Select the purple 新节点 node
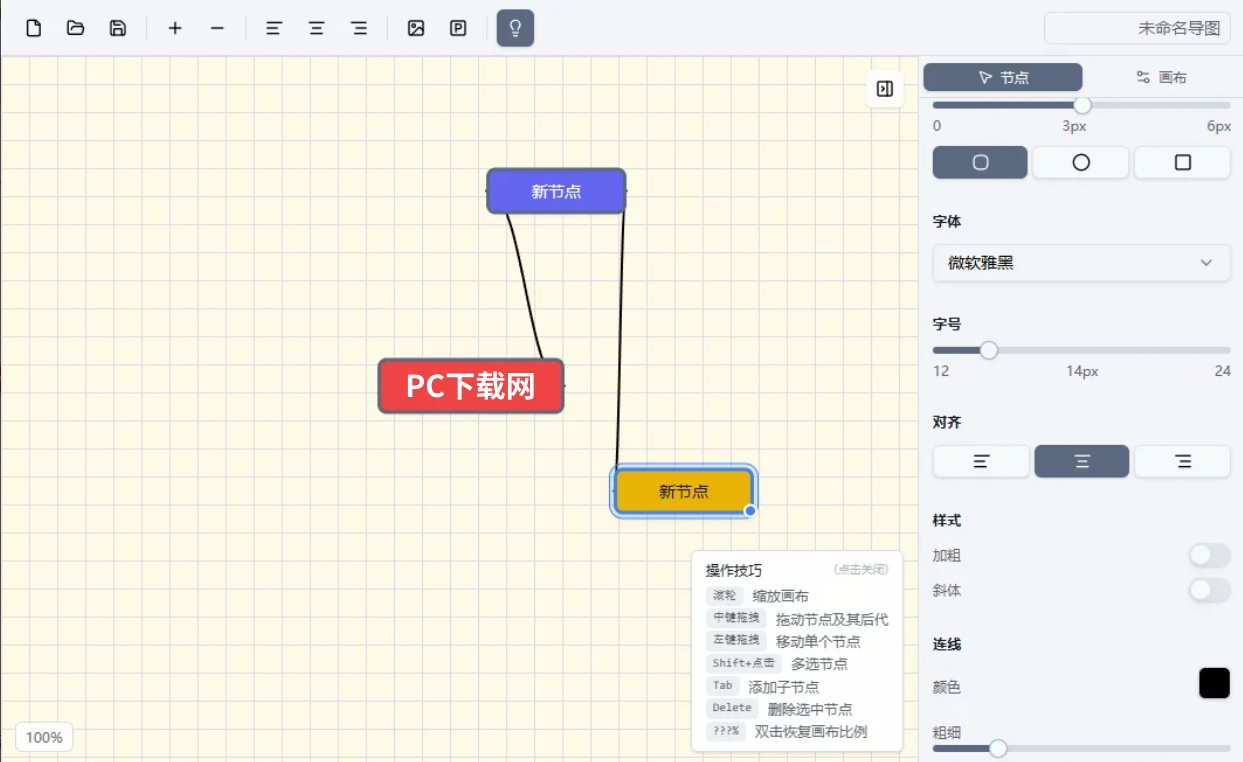Viewport: 1243px width, 762px height. pyautogui.click(x=556, y=191)
